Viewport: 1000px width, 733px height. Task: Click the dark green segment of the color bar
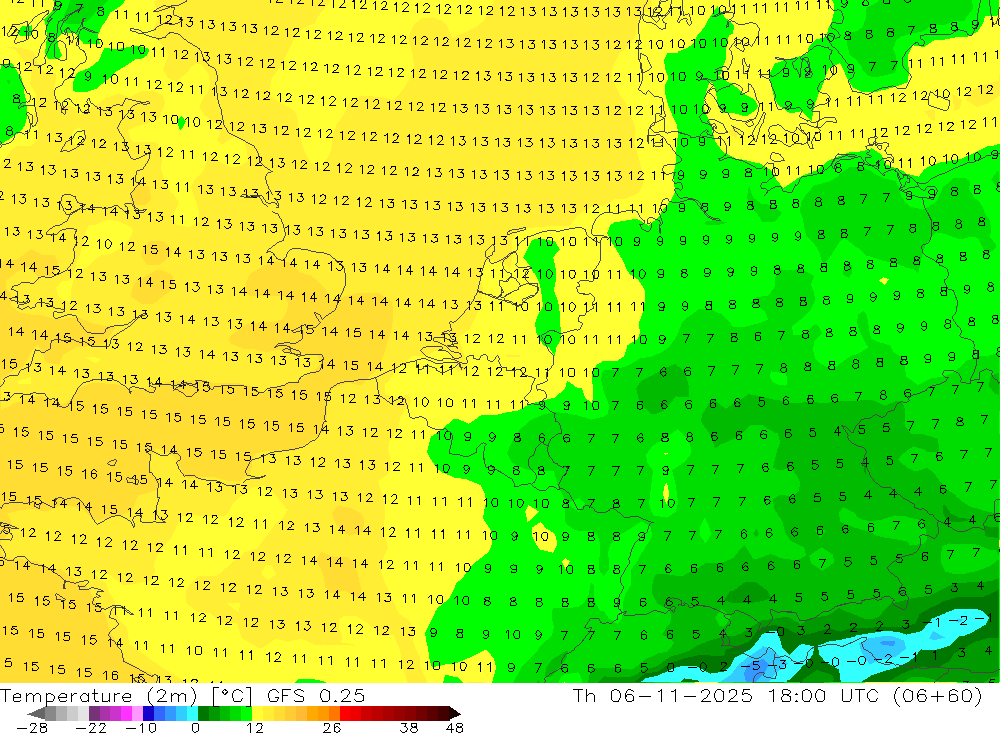point(203,713)
